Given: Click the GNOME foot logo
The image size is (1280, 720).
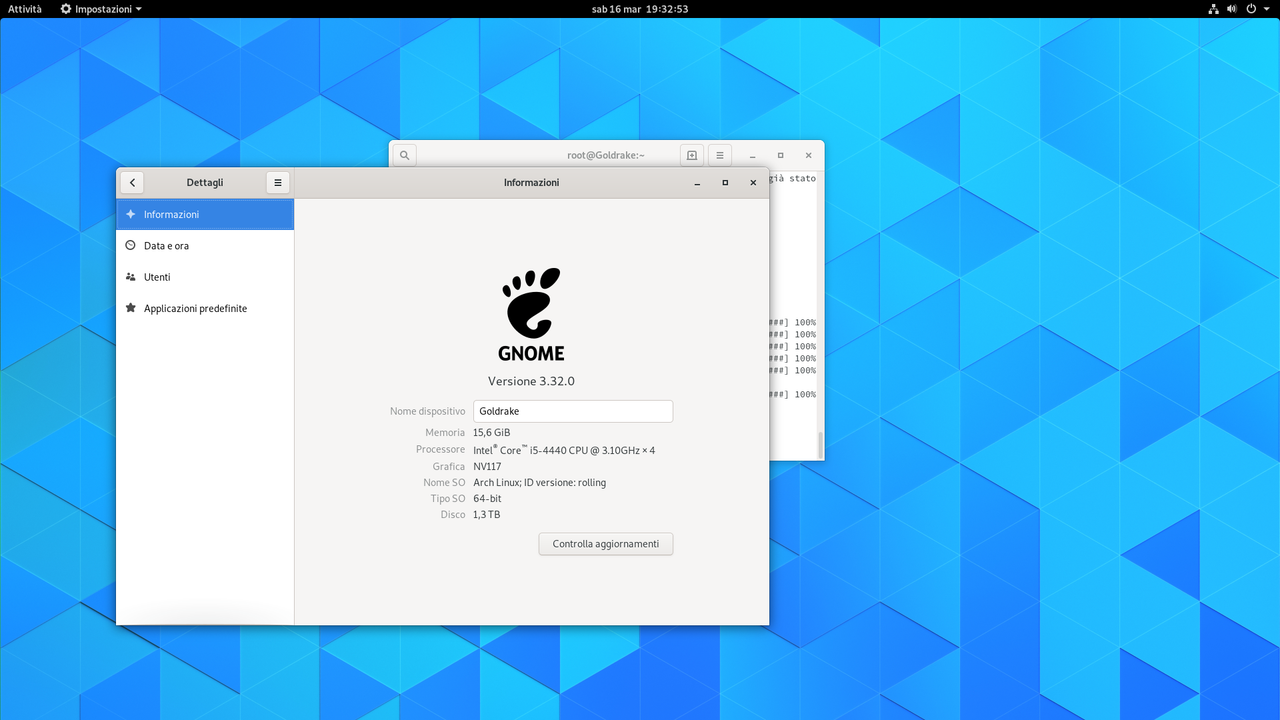Looking at the screenshot, I should coord(531,314).
